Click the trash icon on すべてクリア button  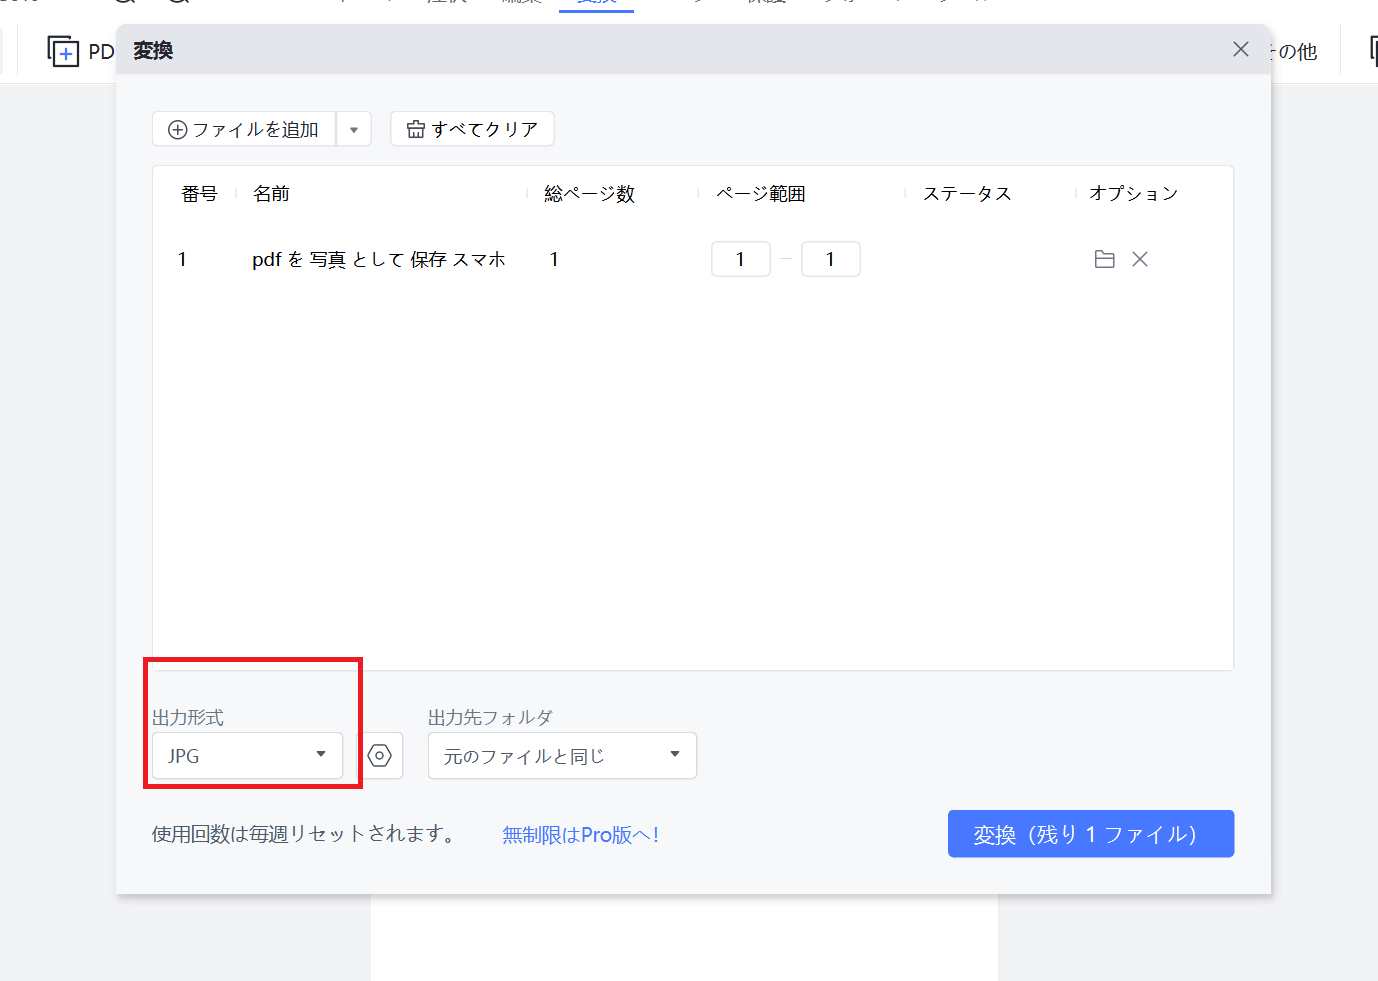(417, 128)
